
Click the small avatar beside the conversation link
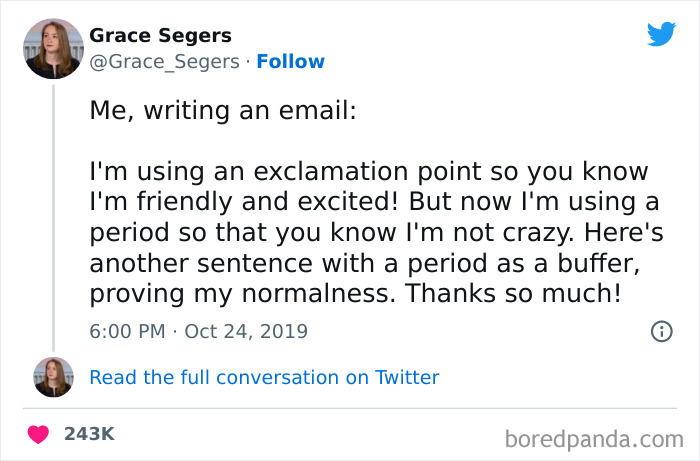[53, 377]
